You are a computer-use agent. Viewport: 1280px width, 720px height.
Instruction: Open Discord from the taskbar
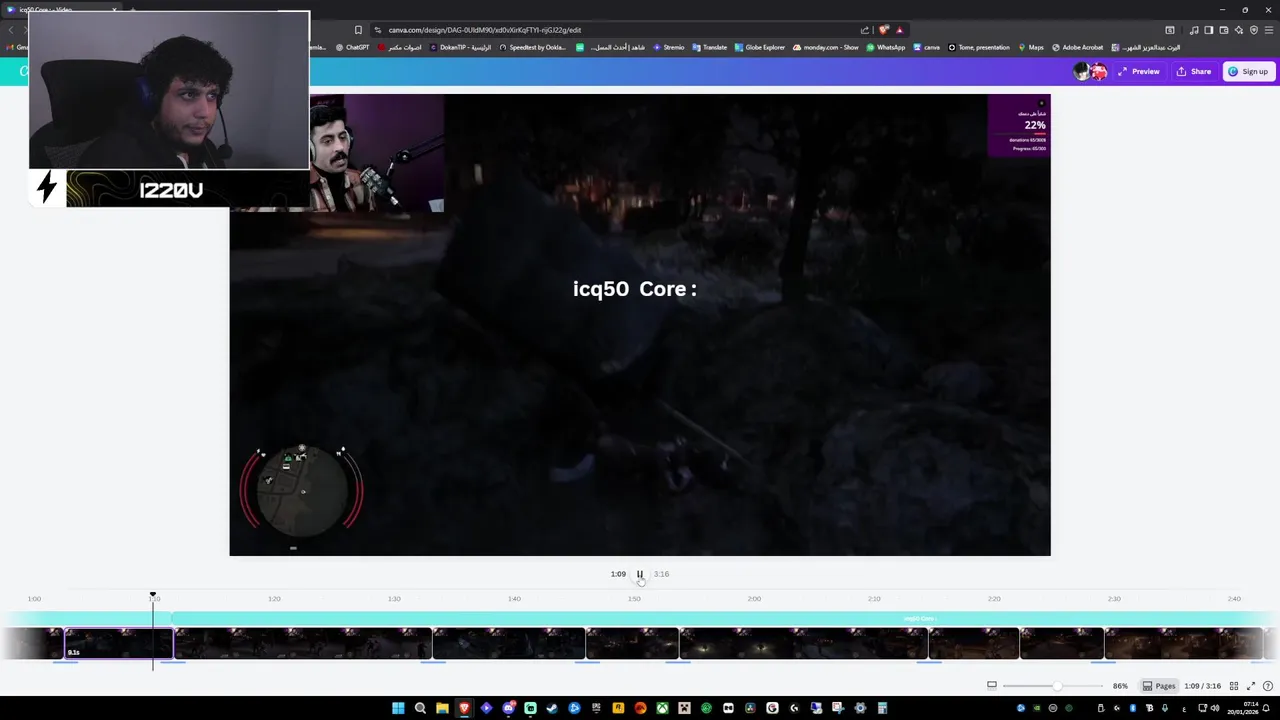[509, 708]
